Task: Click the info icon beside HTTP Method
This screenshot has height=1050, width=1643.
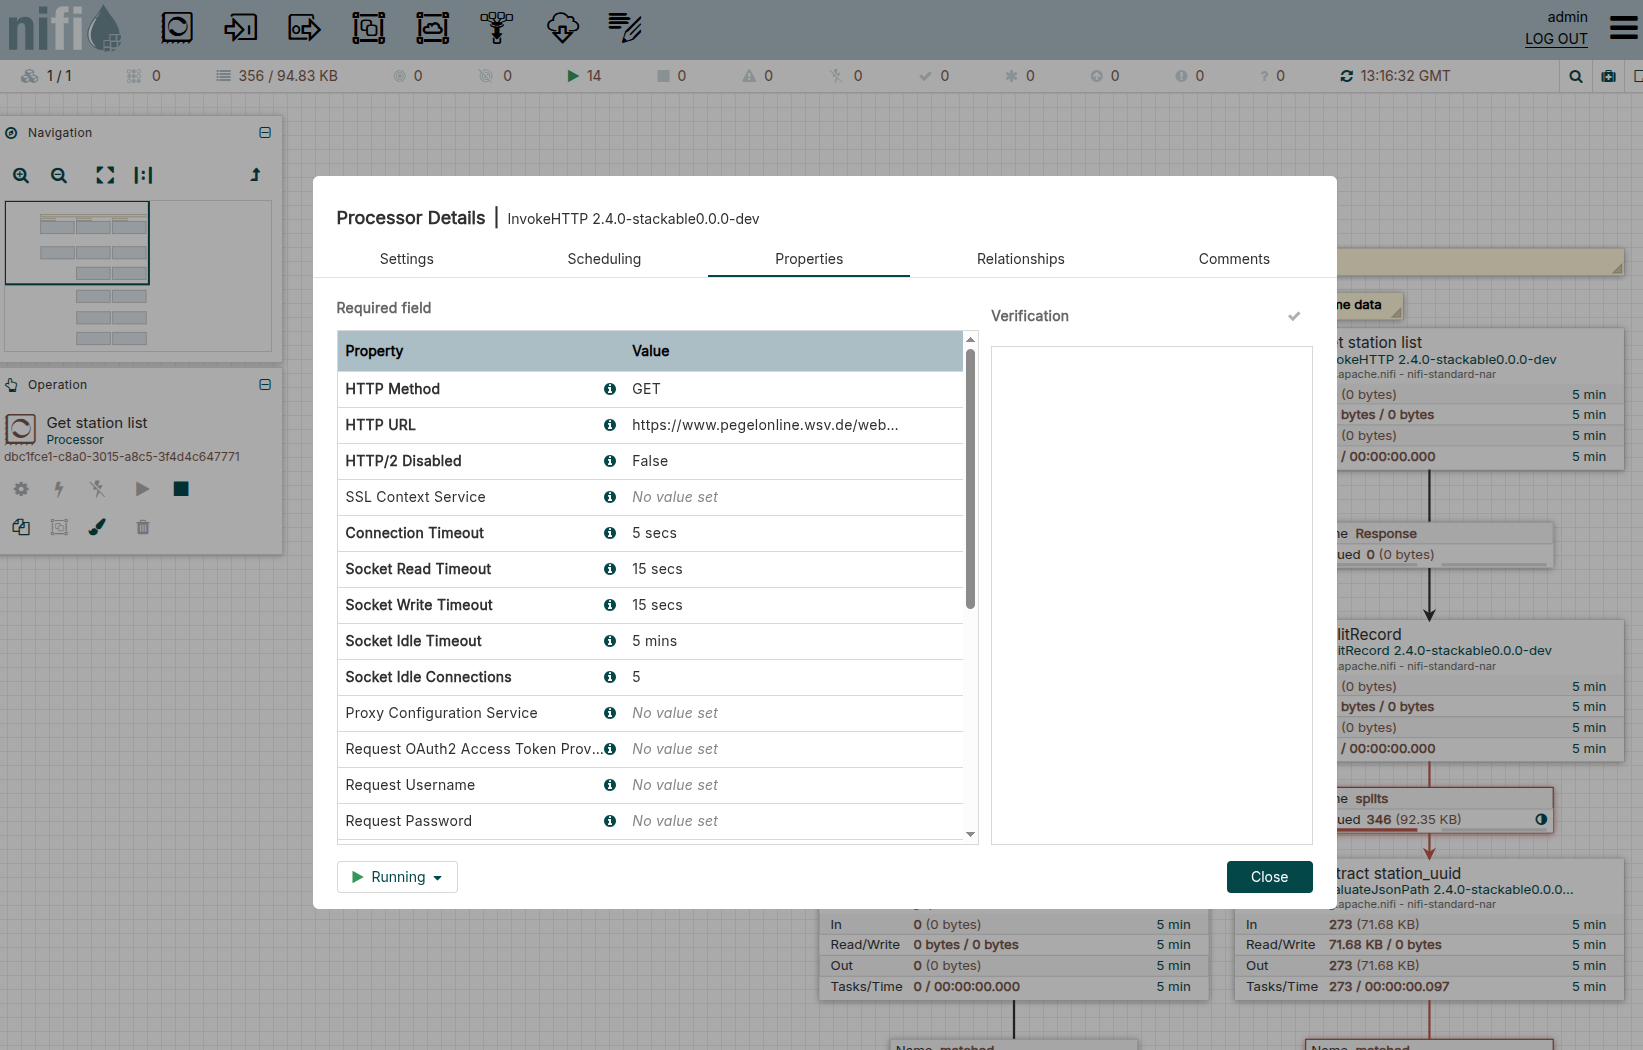Action: click(x=609, y=389)
